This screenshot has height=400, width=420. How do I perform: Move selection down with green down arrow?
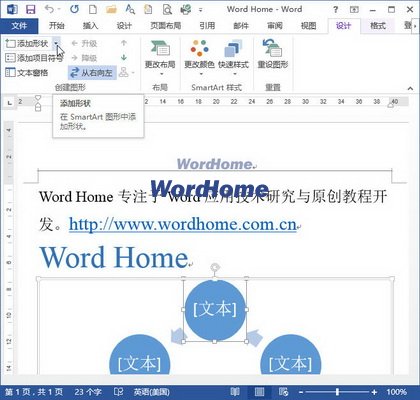pyautogui.click(x=124, y=58)
